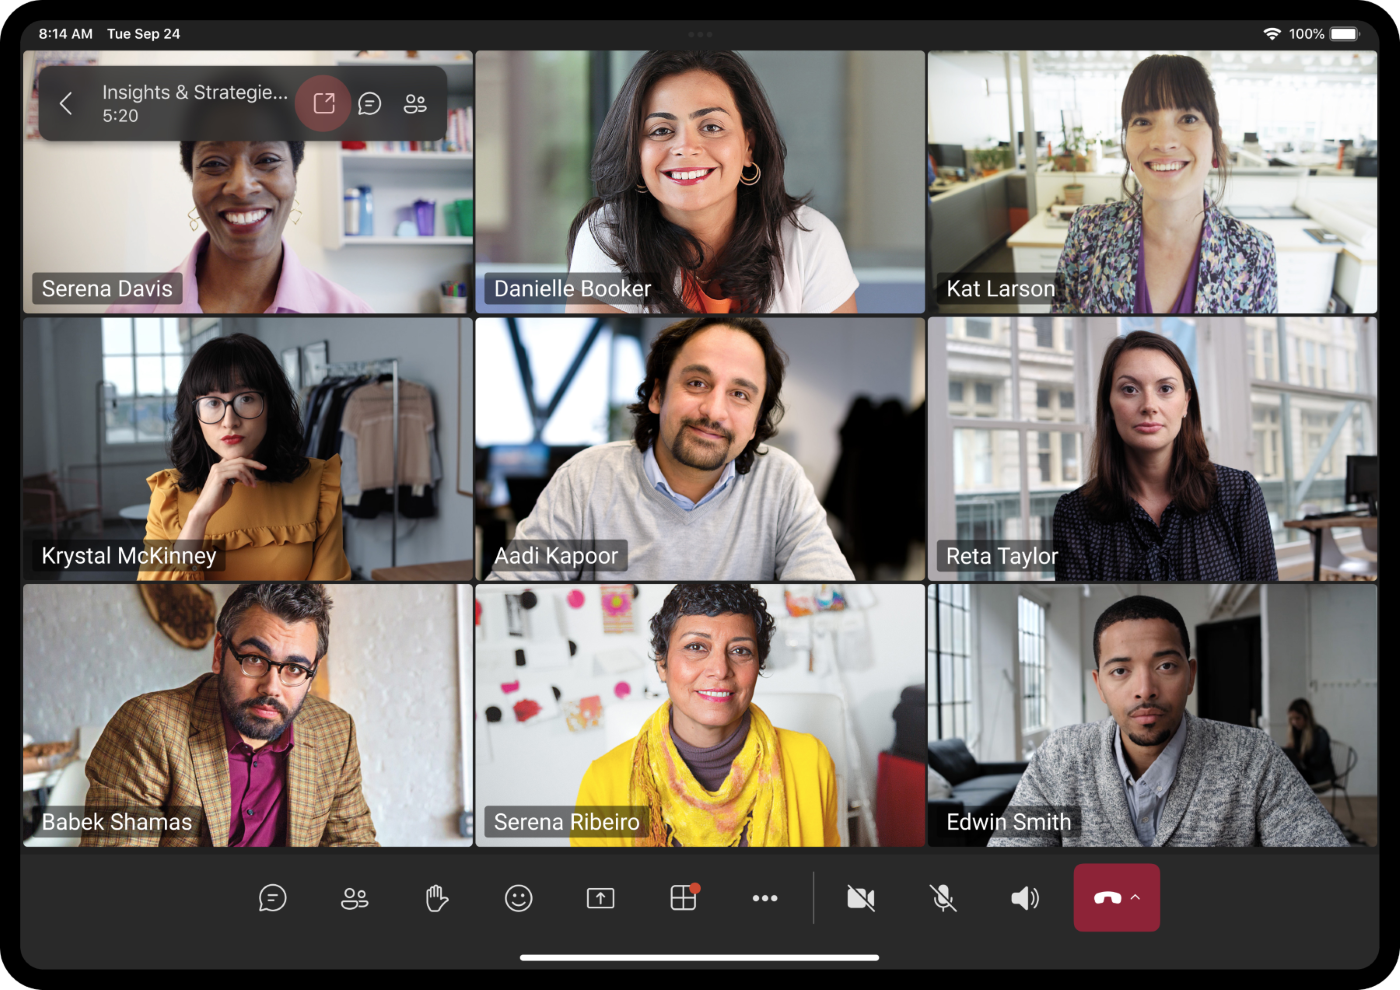Tap the Wi-Fi status icon
The width and height of the screenshot is (1400, 990).
pos(1272,34)
